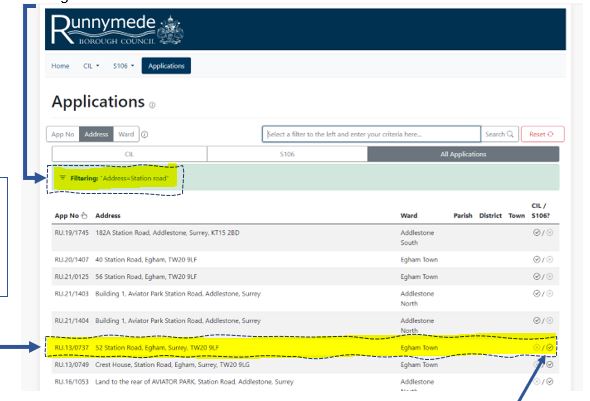Viewport: 590px width, 401px height.
Task: Click address 40 Station Road, Egham
Action: (x=146, y=260)
